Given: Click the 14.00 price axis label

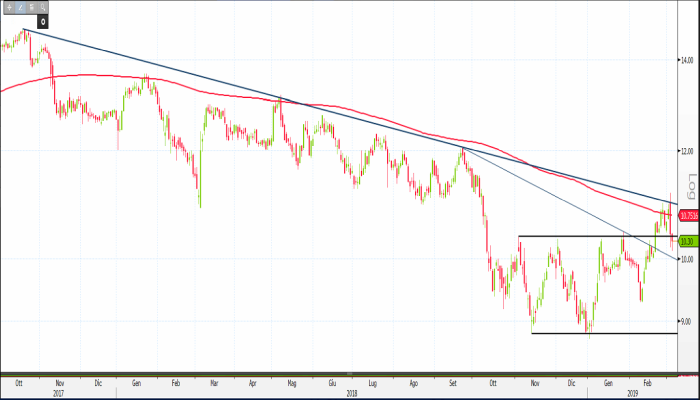Looking at the screenshot, I should pos(686,60).
